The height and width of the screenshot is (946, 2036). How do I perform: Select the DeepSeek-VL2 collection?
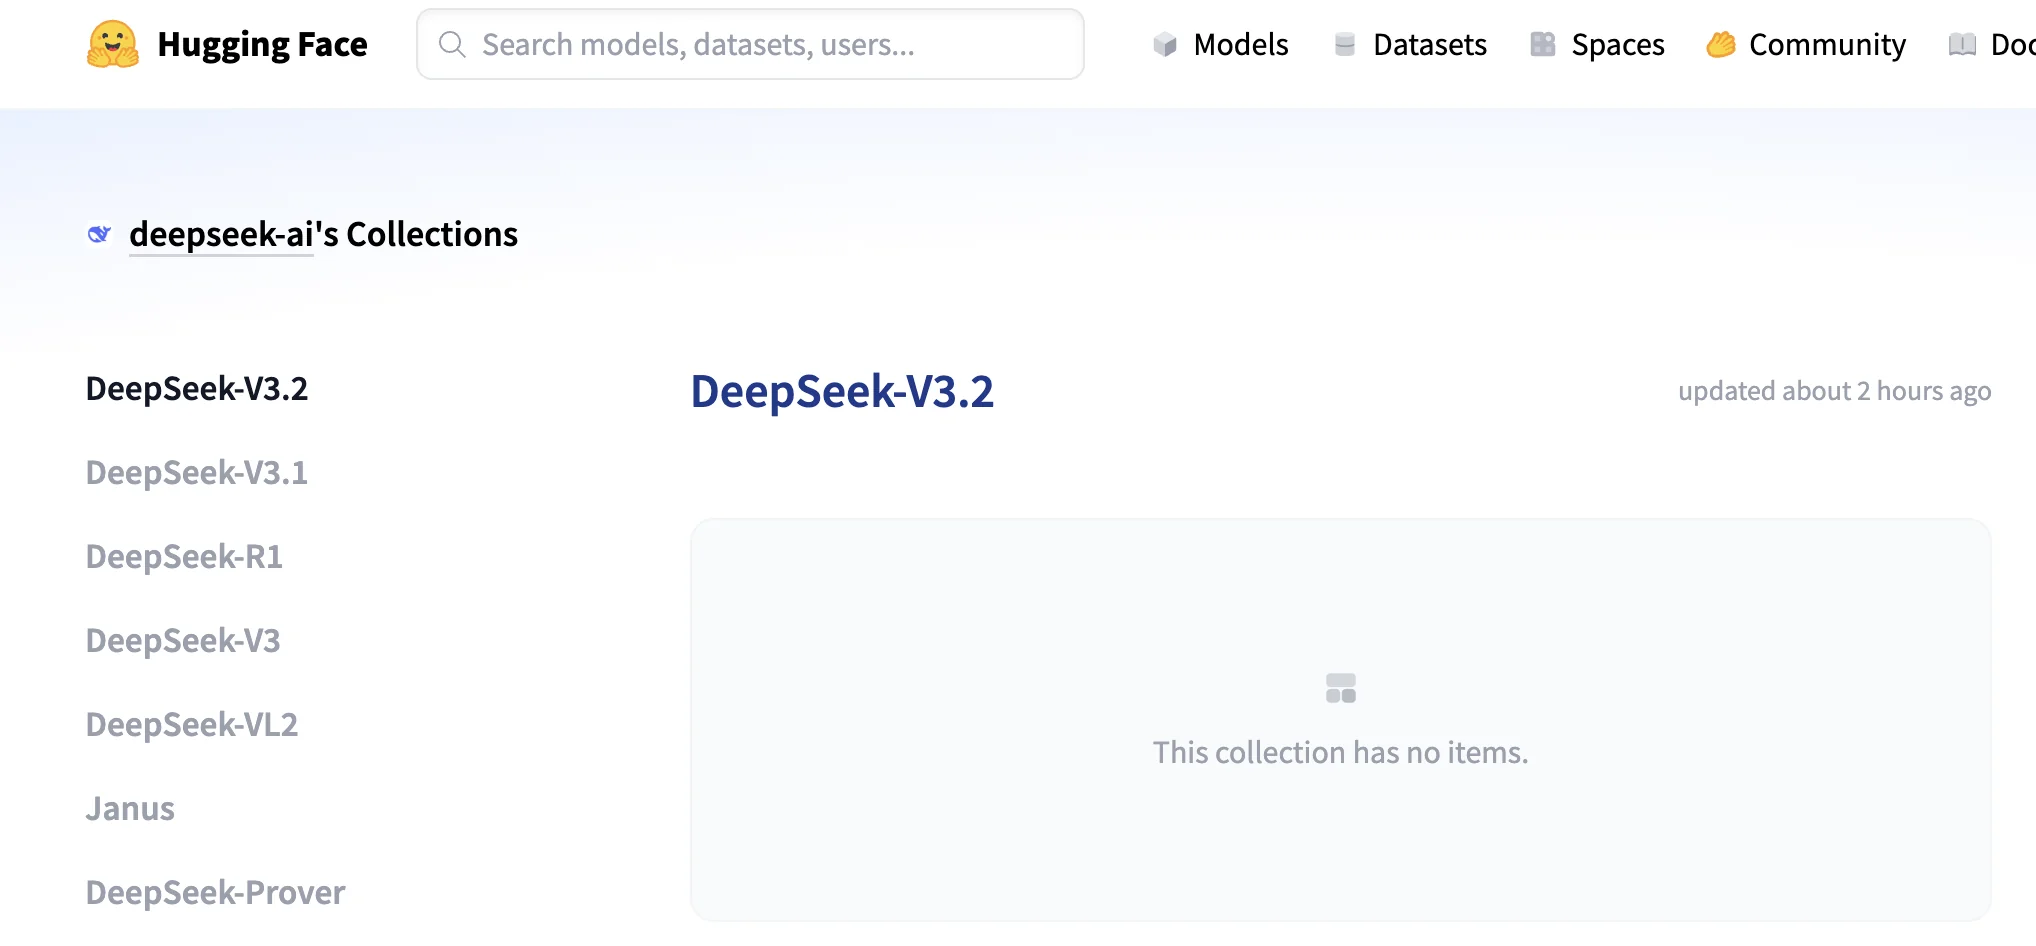click(x=192, y=724)
